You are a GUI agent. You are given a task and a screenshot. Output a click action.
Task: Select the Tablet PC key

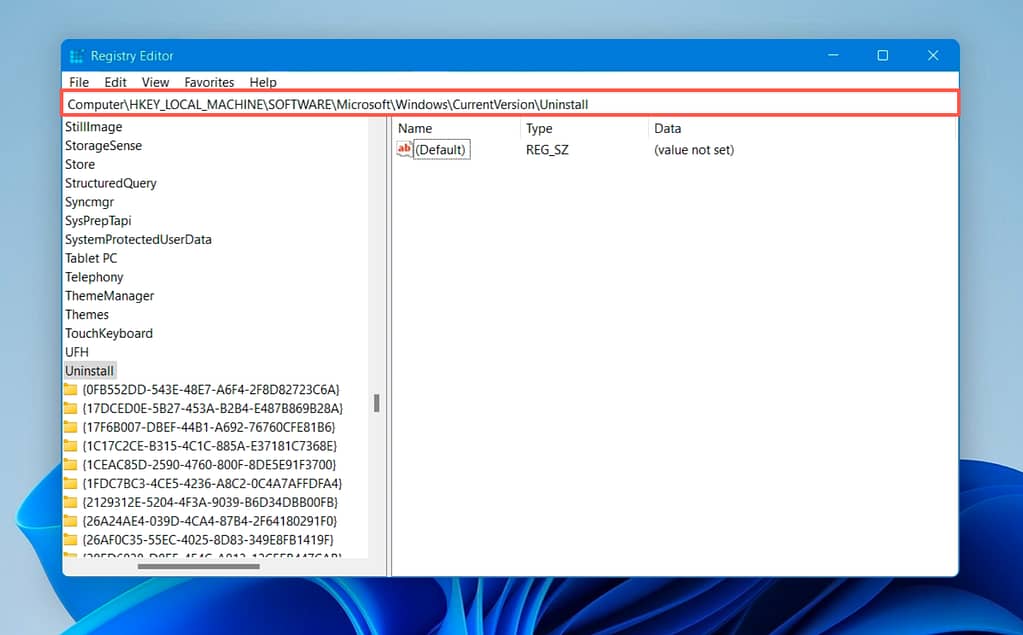(91, 258)
